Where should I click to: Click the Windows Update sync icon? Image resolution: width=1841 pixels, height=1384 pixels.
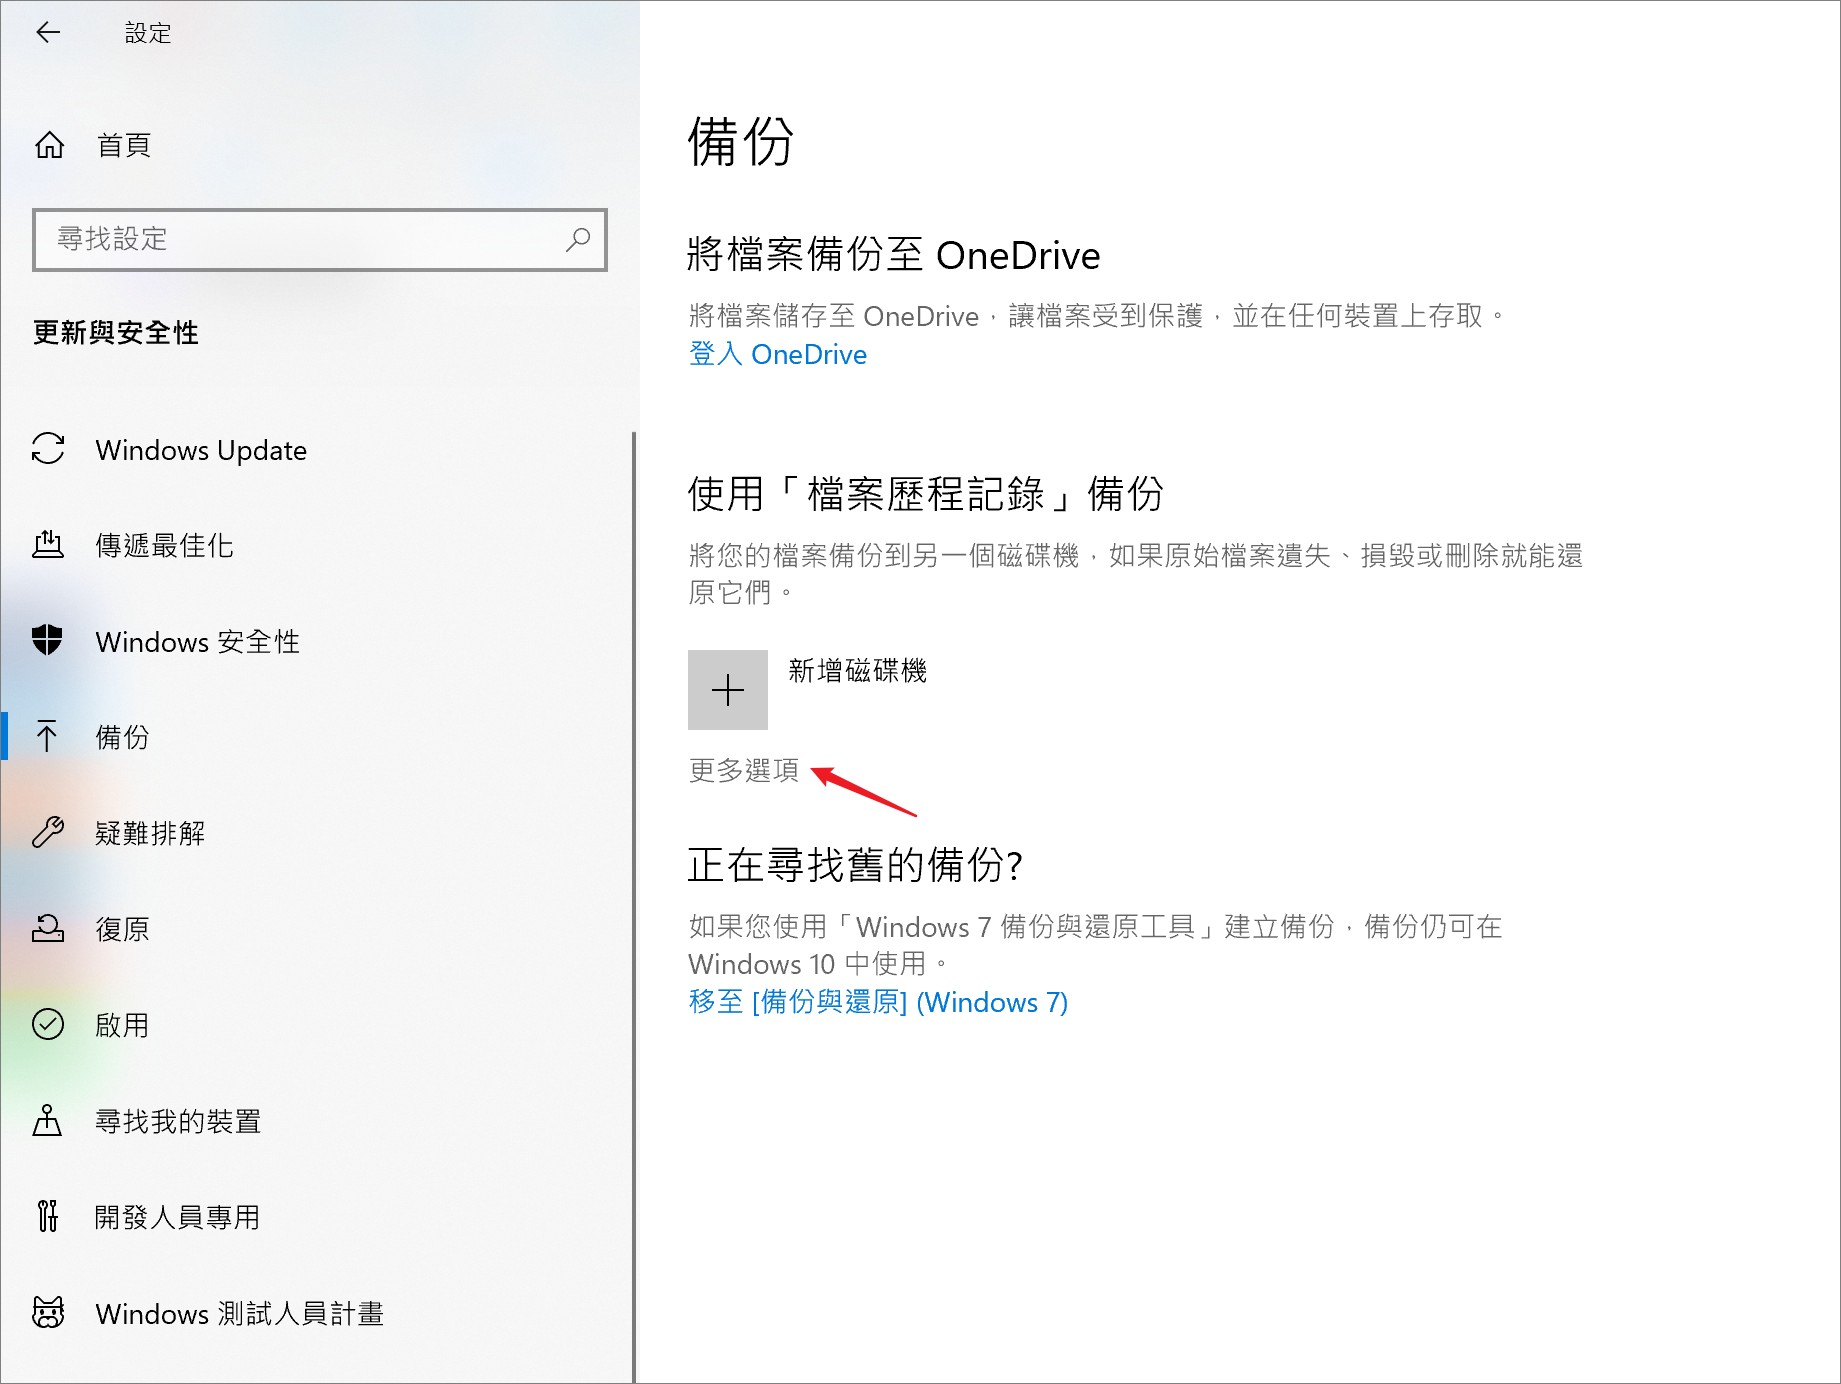pyautogui.click(x=48, y=449)
